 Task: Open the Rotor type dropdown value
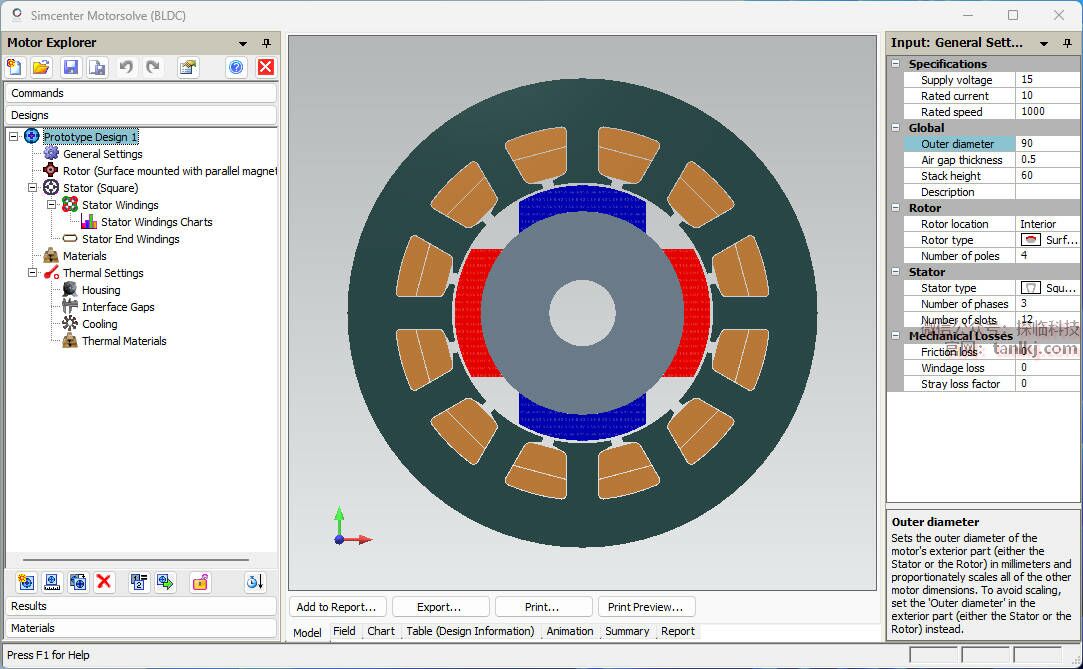[x=1048, y=240]
